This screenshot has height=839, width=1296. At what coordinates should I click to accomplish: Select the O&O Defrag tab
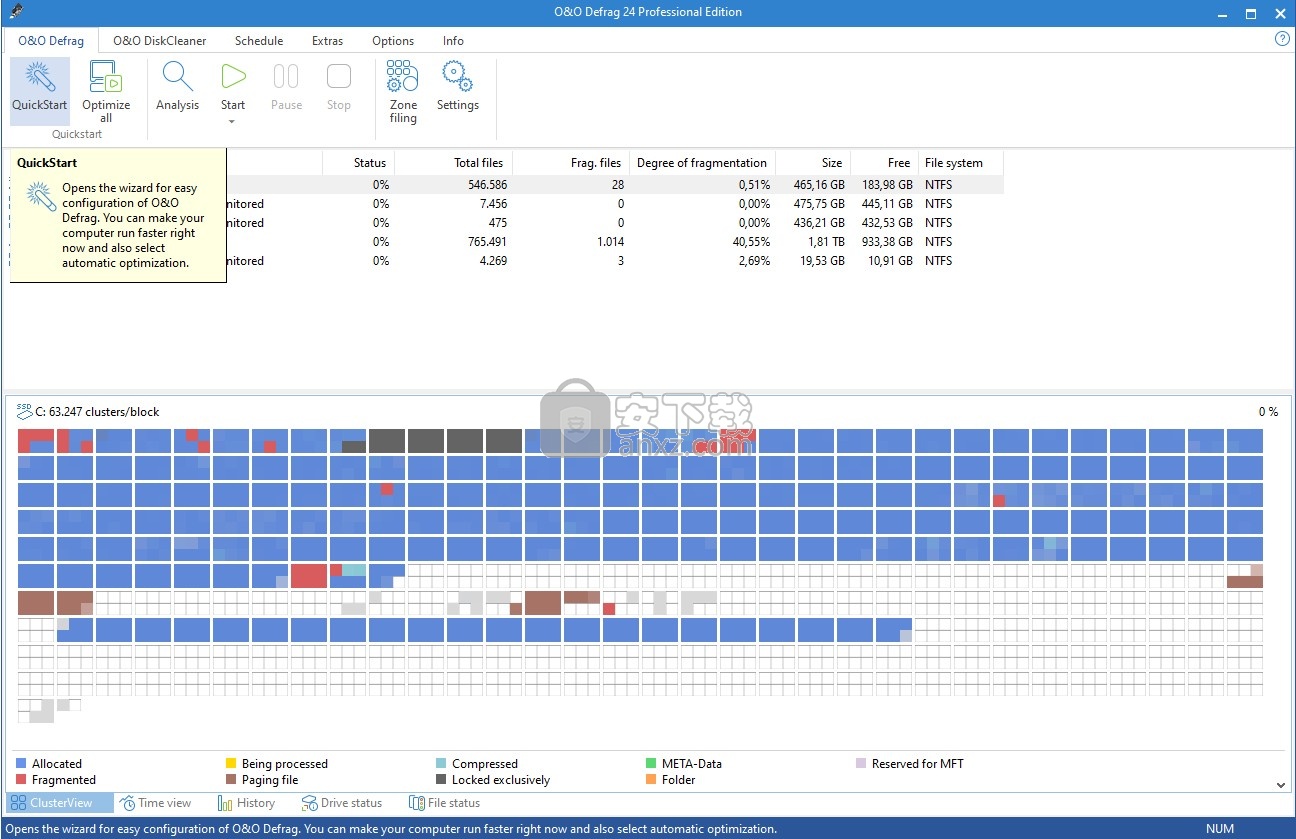pyautogui.click(x=51, y=41)
